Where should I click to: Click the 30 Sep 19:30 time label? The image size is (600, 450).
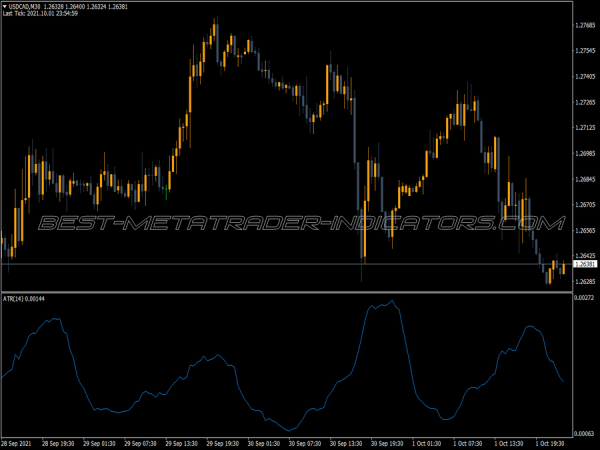tap(387, 444)
